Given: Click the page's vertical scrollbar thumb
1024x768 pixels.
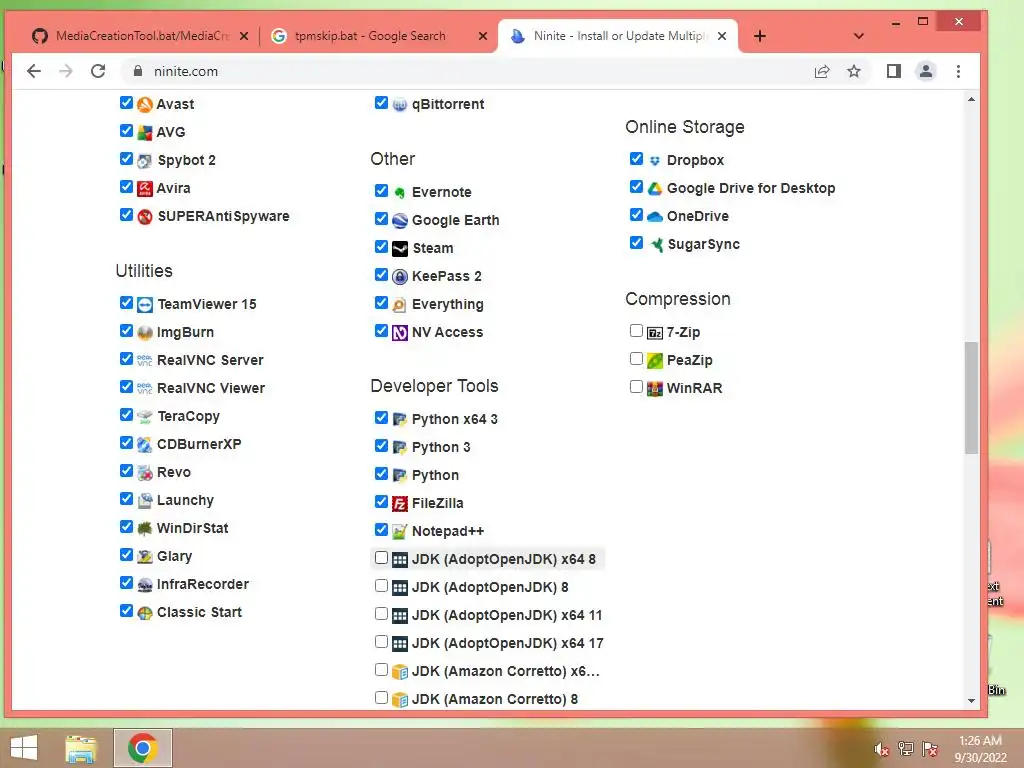Looking at the screenshot, I should click(971, 397).
